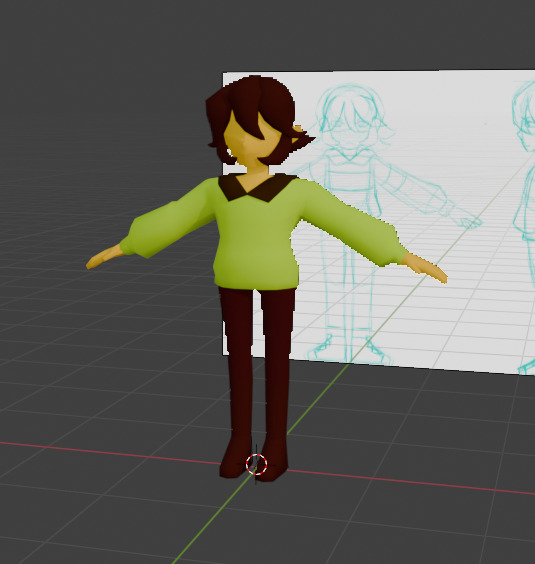Click the 3D cursor at the feet
Viewport: 535px width, 564px height.
pyautogui.click(x=256, y=464)
